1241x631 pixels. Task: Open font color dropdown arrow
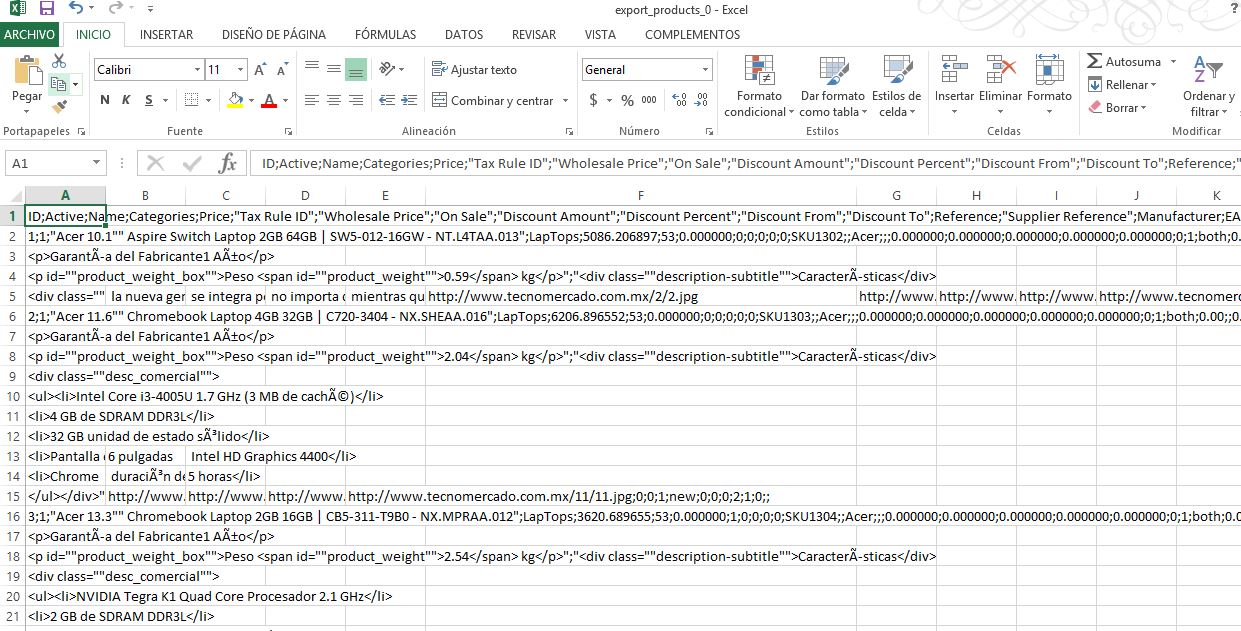tap(285, 100)
